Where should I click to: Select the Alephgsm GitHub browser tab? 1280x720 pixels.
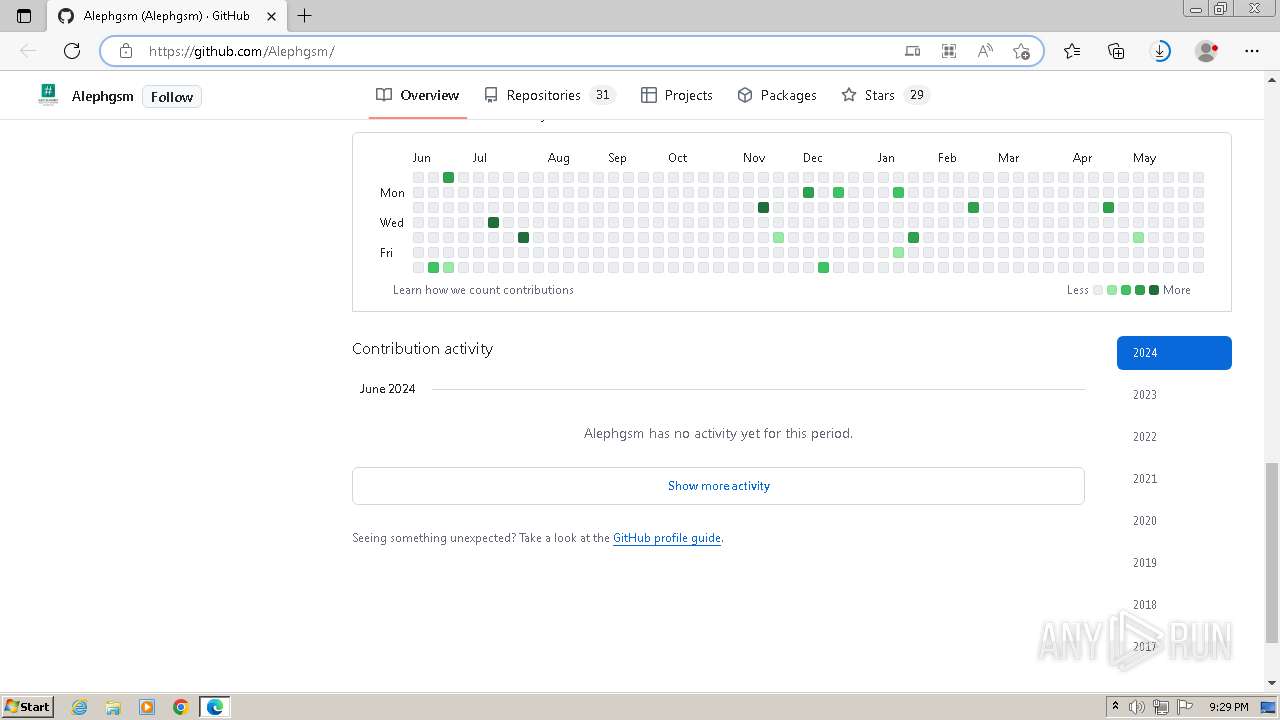pos(165,16)
